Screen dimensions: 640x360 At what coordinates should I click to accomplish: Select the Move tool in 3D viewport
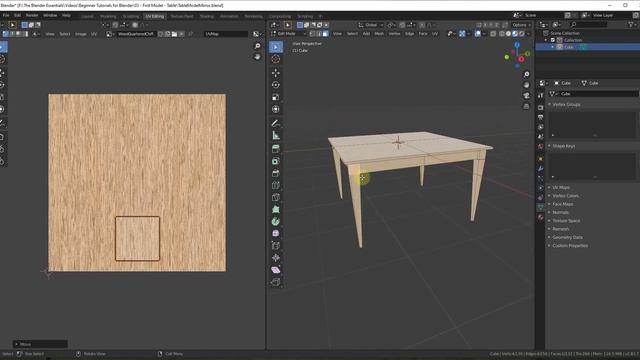[x=276, y=73]
